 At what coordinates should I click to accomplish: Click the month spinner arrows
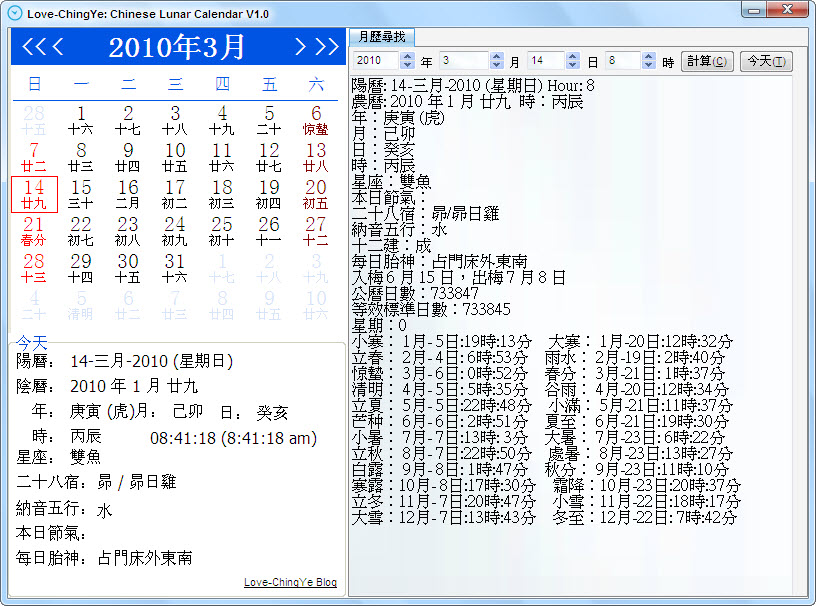(498, 61)
